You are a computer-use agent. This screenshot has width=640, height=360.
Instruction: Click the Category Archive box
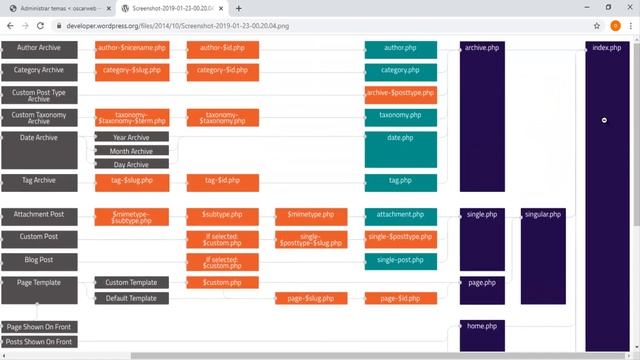pos(39,72)
